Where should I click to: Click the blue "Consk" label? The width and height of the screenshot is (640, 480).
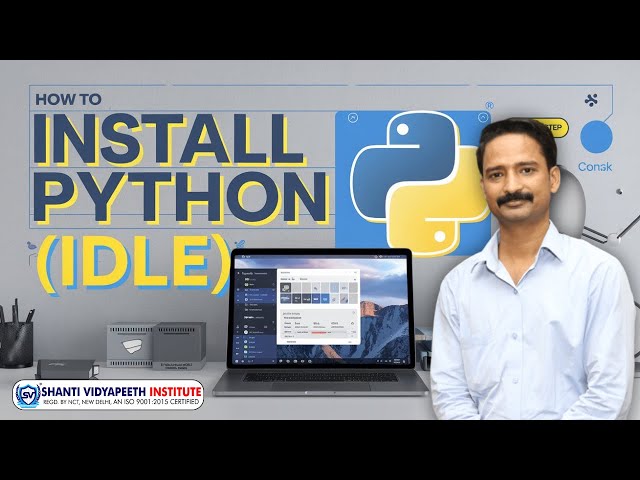coord(595,167)
